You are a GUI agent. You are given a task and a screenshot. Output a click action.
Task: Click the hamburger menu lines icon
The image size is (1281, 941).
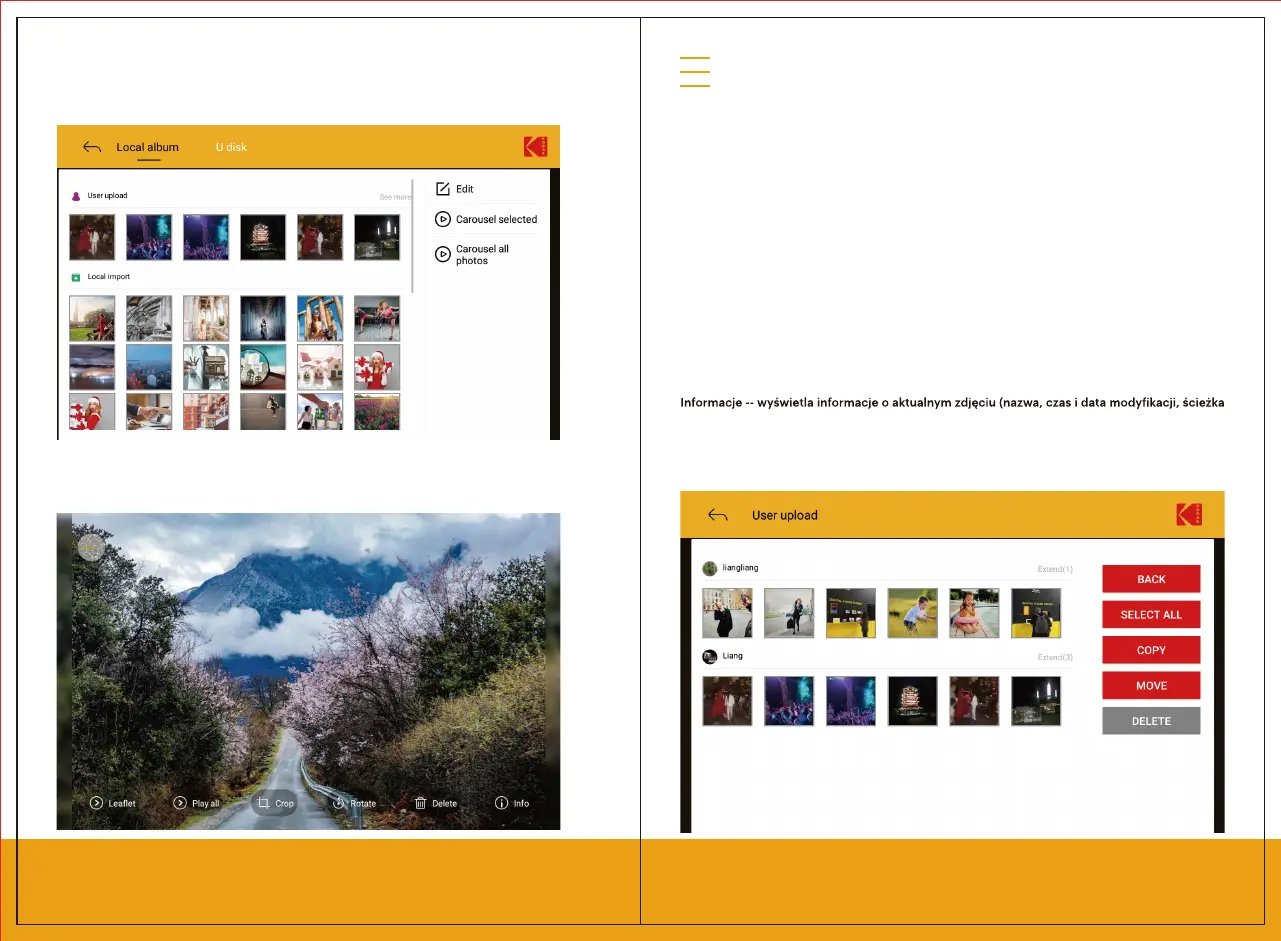tap(694, 72)
